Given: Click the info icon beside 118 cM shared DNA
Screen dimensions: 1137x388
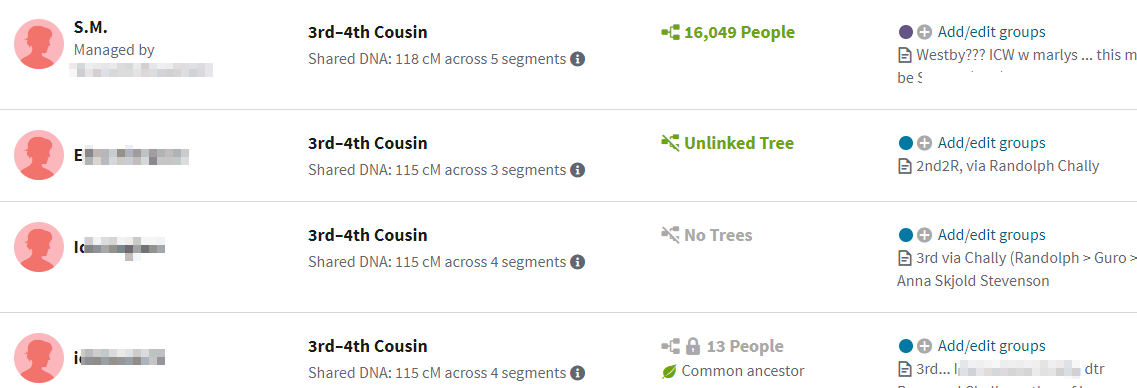Looking at the screenshot, I should [577, 59].
